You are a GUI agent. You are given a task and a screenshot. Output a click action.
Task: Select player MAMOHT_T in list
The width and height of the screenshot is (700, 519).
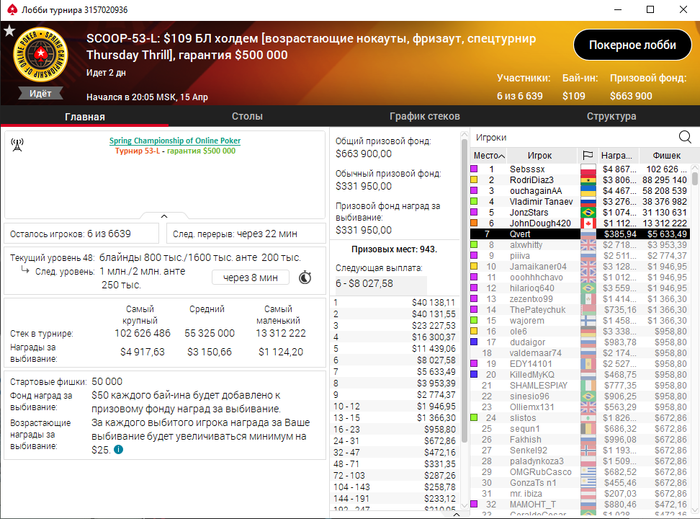[579, 504]
